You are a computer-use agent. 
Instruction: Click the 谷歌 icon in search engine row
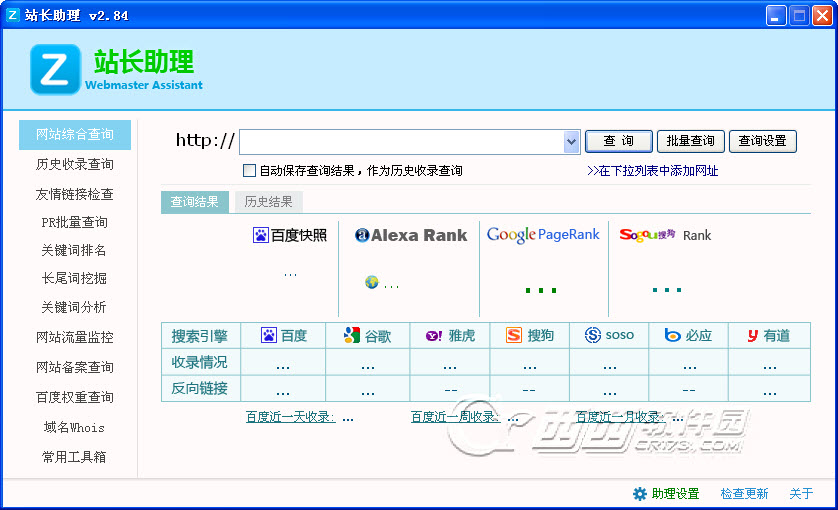352,335
